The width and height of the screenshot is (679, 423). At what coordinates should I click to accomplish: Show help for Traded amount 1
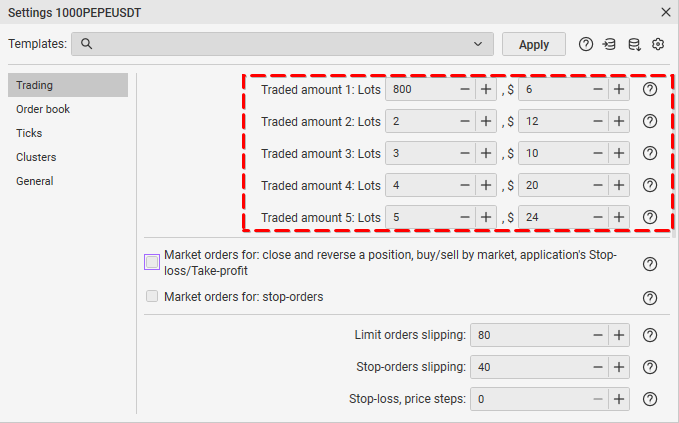650,89
